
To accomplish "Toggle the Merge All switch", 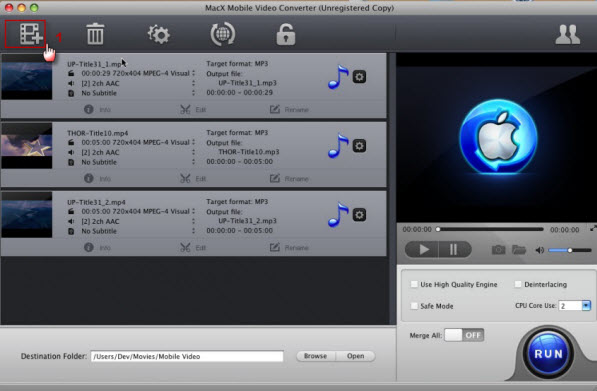I will (464, 335).
